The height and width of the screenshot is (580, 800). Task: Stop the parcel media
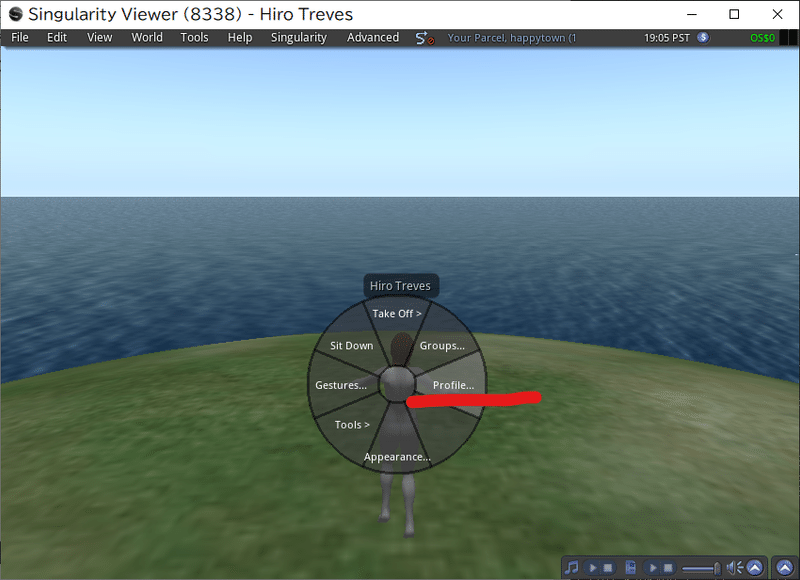pyautogui.click(x=667, y=567)
